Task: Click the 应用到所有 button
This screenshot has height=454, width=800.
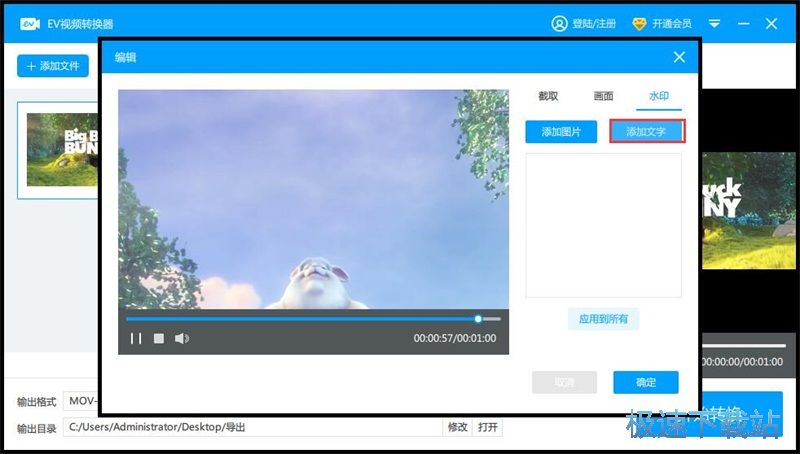Action: pyautogui.click(x=603, y=319)
